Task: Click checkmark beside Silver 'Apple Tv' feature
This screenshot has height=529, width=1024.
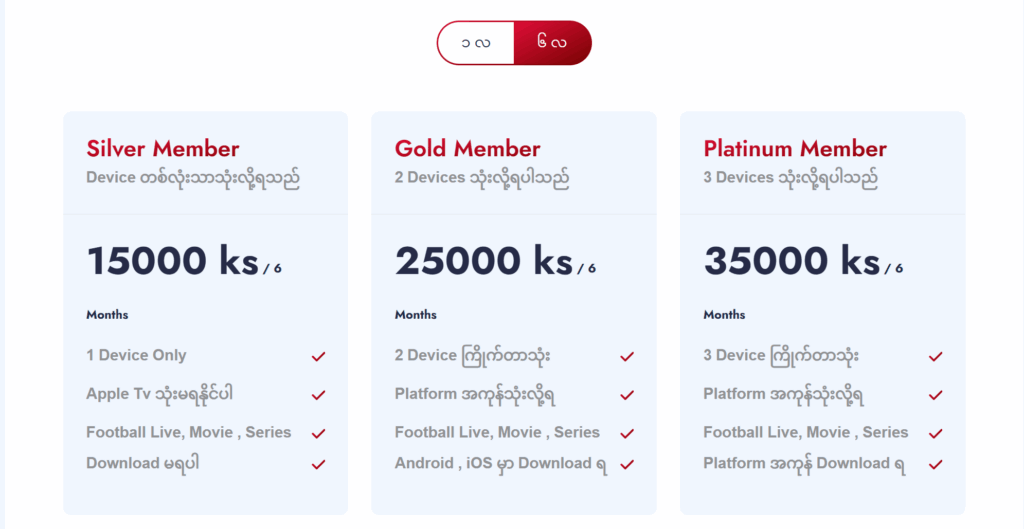Action: [x=318, y=395]
